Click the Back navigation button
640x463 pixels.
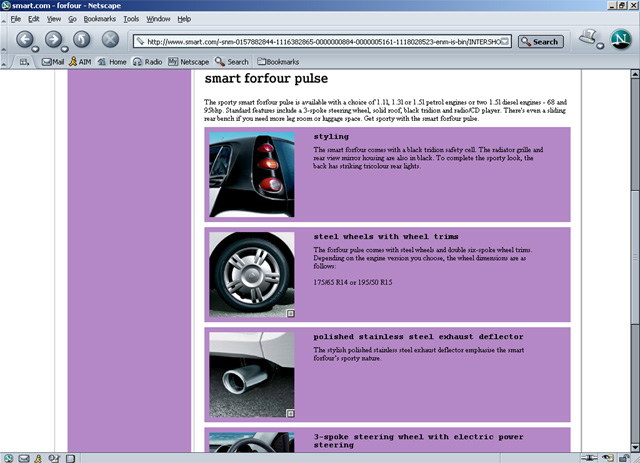coord(25,41)
